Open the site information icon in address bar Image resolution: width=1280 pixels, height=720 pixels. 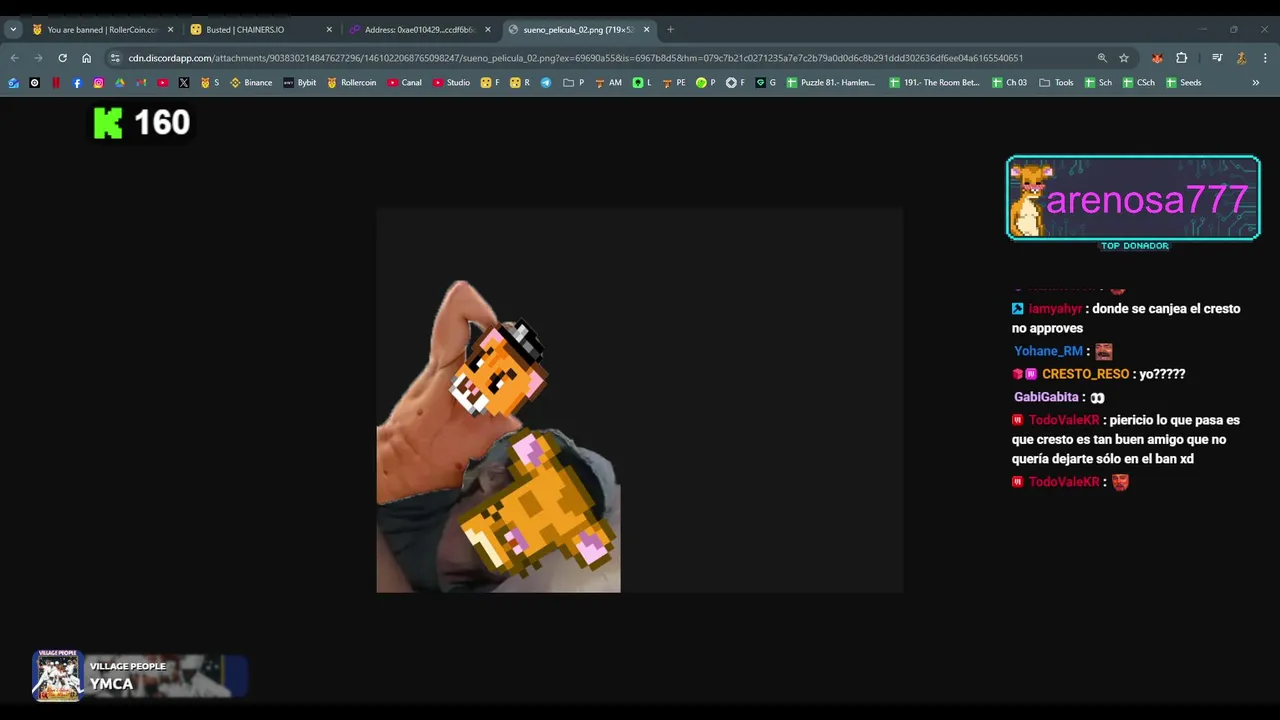point(115,58)
